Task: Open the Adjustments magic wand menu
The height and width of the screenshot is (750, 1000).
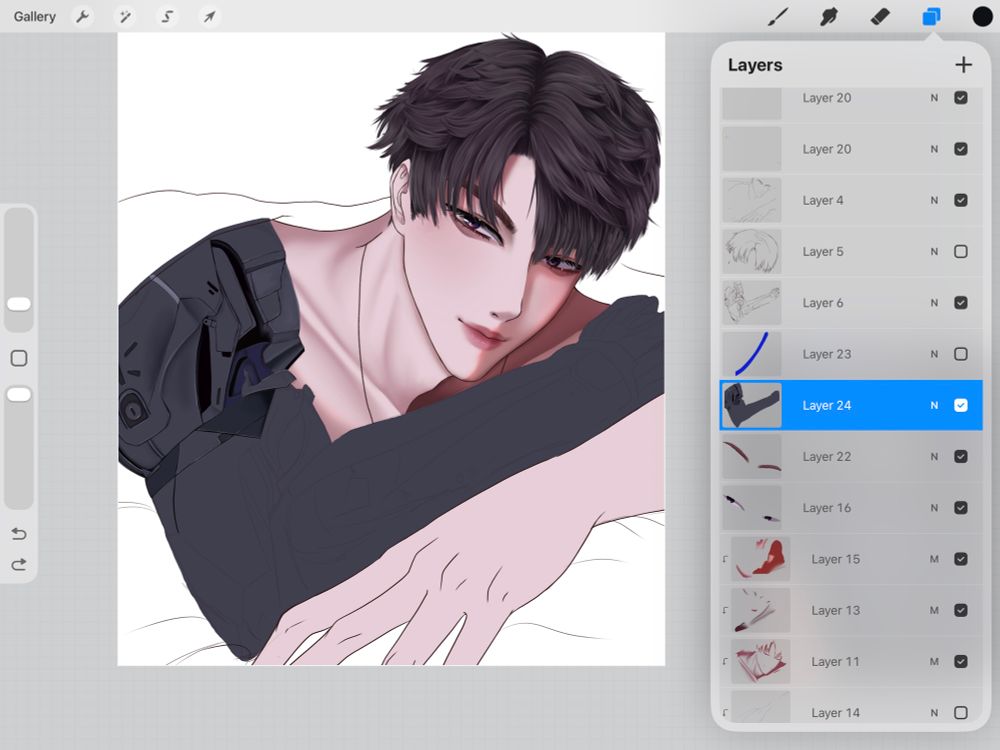Action: click(125, 17)
